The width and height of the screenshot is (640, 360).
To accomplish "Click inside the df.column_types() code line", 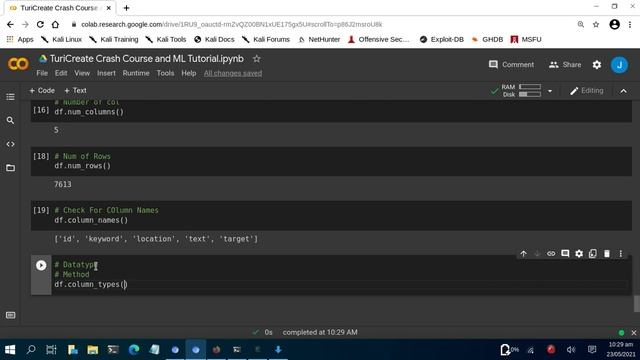I will click(x=91, y=284).
